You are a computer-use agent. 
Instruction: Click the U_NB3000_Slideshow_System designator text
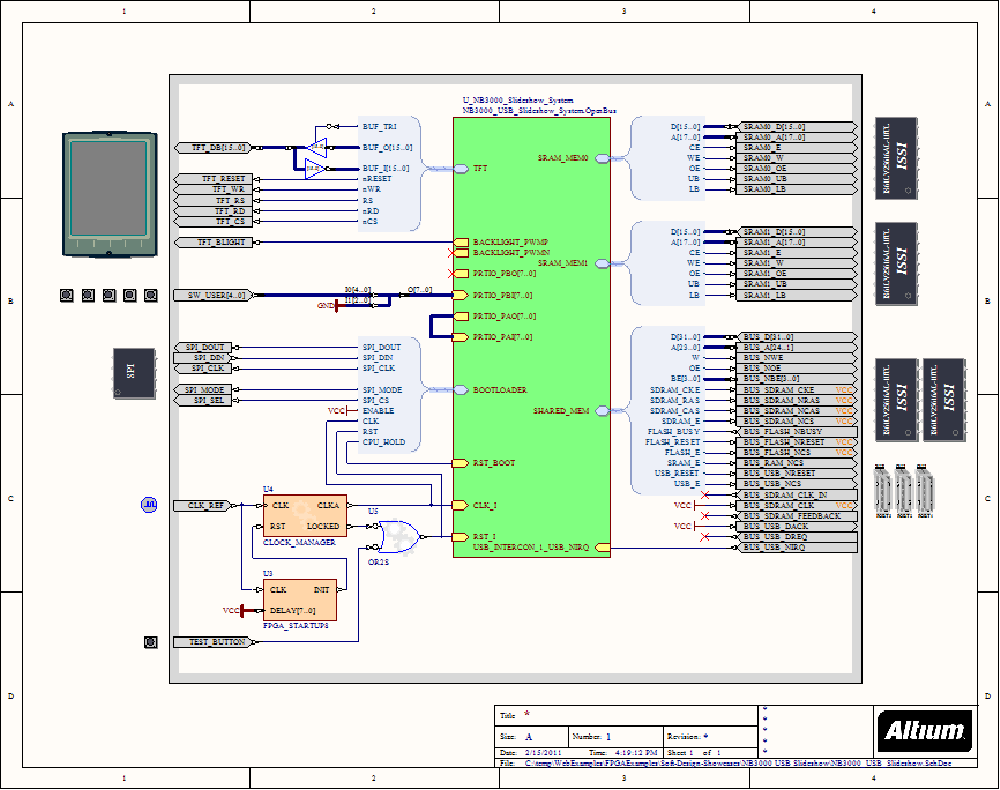click(x=518, y=100)
